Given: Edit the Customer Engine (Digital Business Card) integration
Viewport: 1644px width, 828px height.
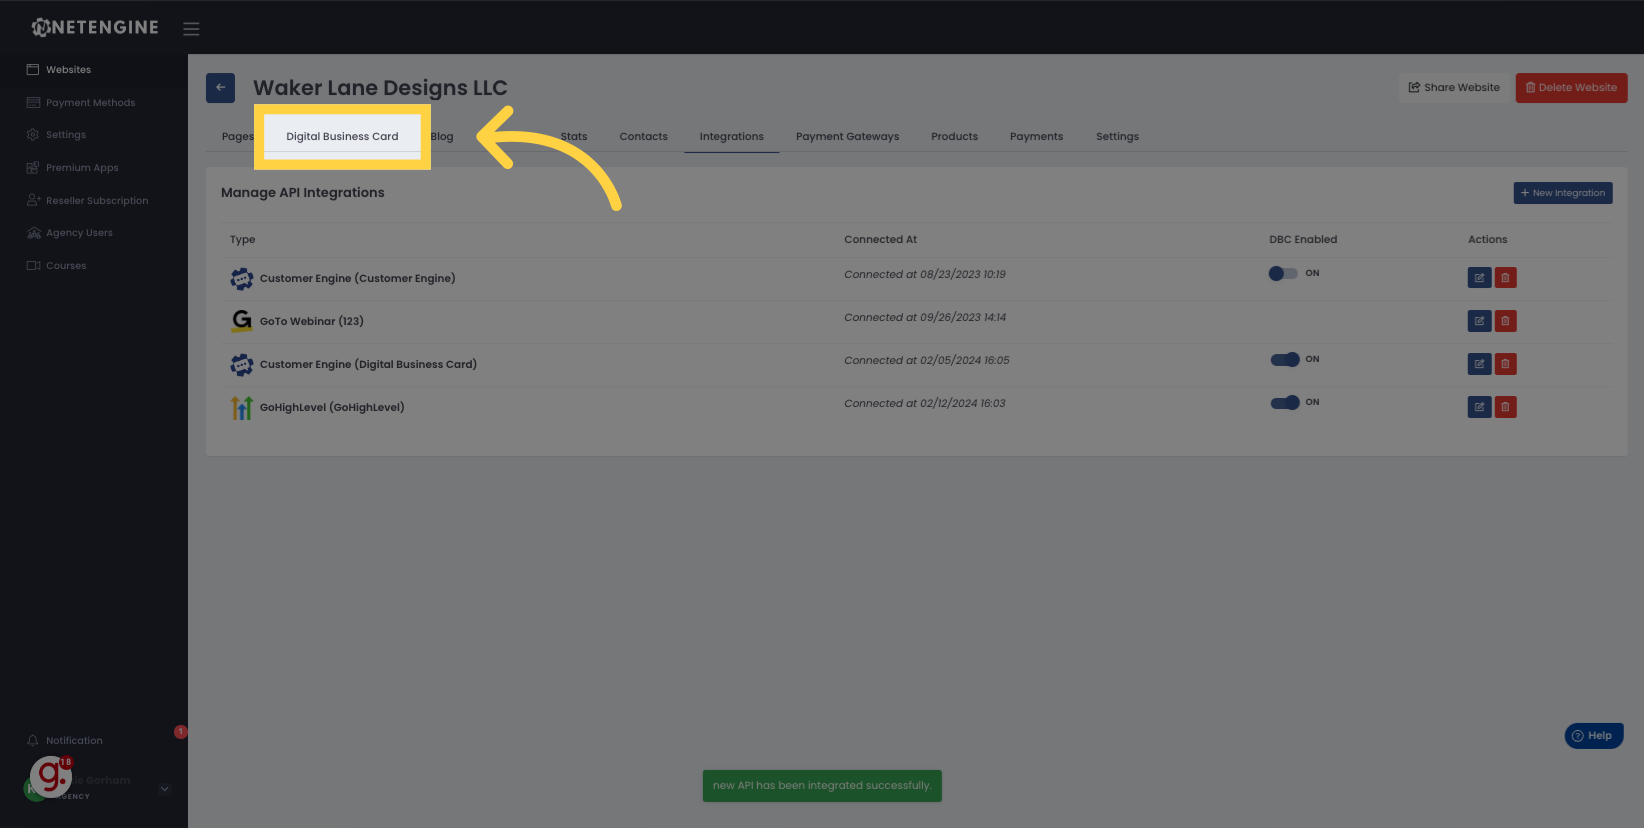Looking at the screenshot, I should point(1479,364).
